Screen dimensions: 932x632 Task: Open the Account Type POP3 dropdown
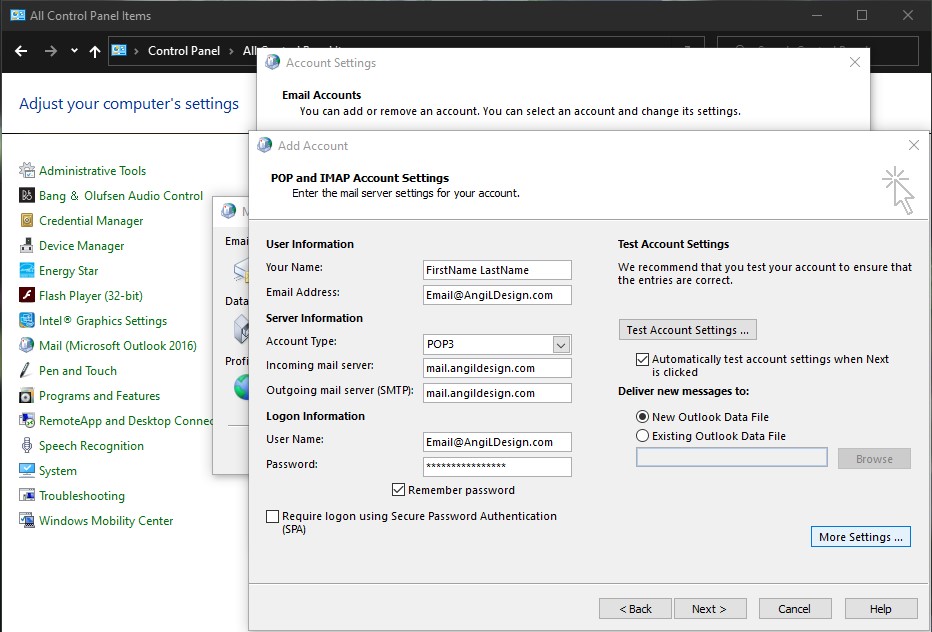pos(561,344)
